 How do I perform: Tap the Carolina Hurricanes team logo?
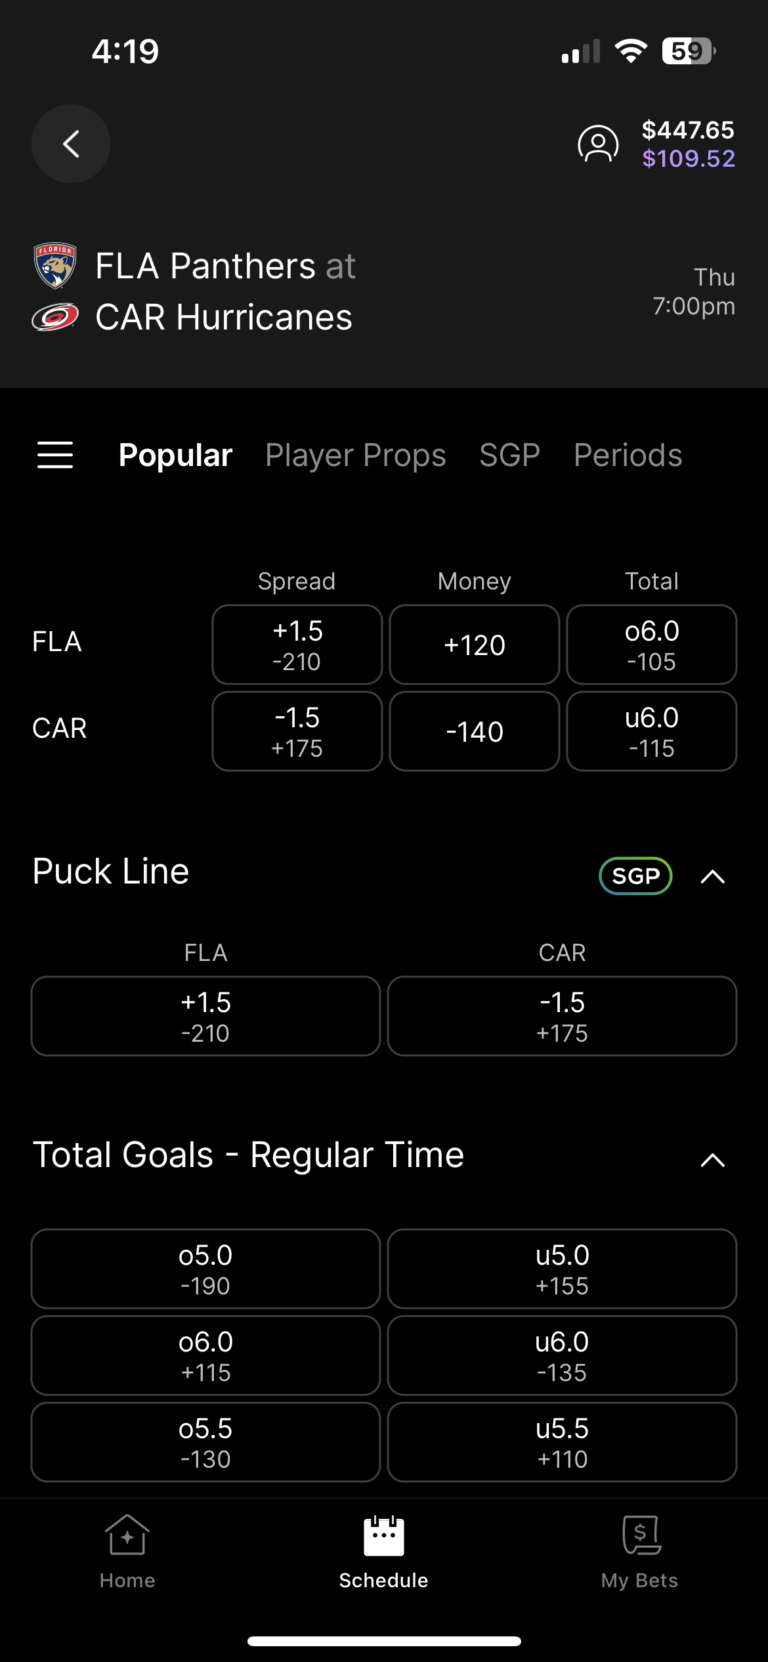click(x=55, y=318)
